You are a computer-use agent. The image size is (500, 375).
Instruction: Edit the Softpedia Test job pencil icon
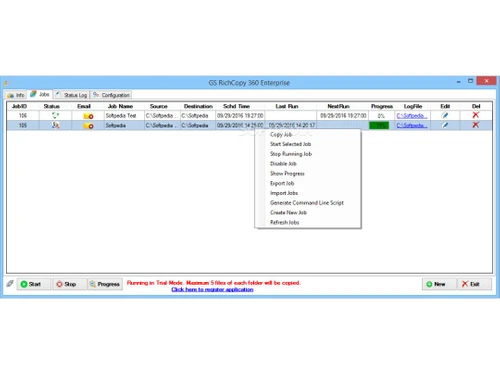point(445,116)
